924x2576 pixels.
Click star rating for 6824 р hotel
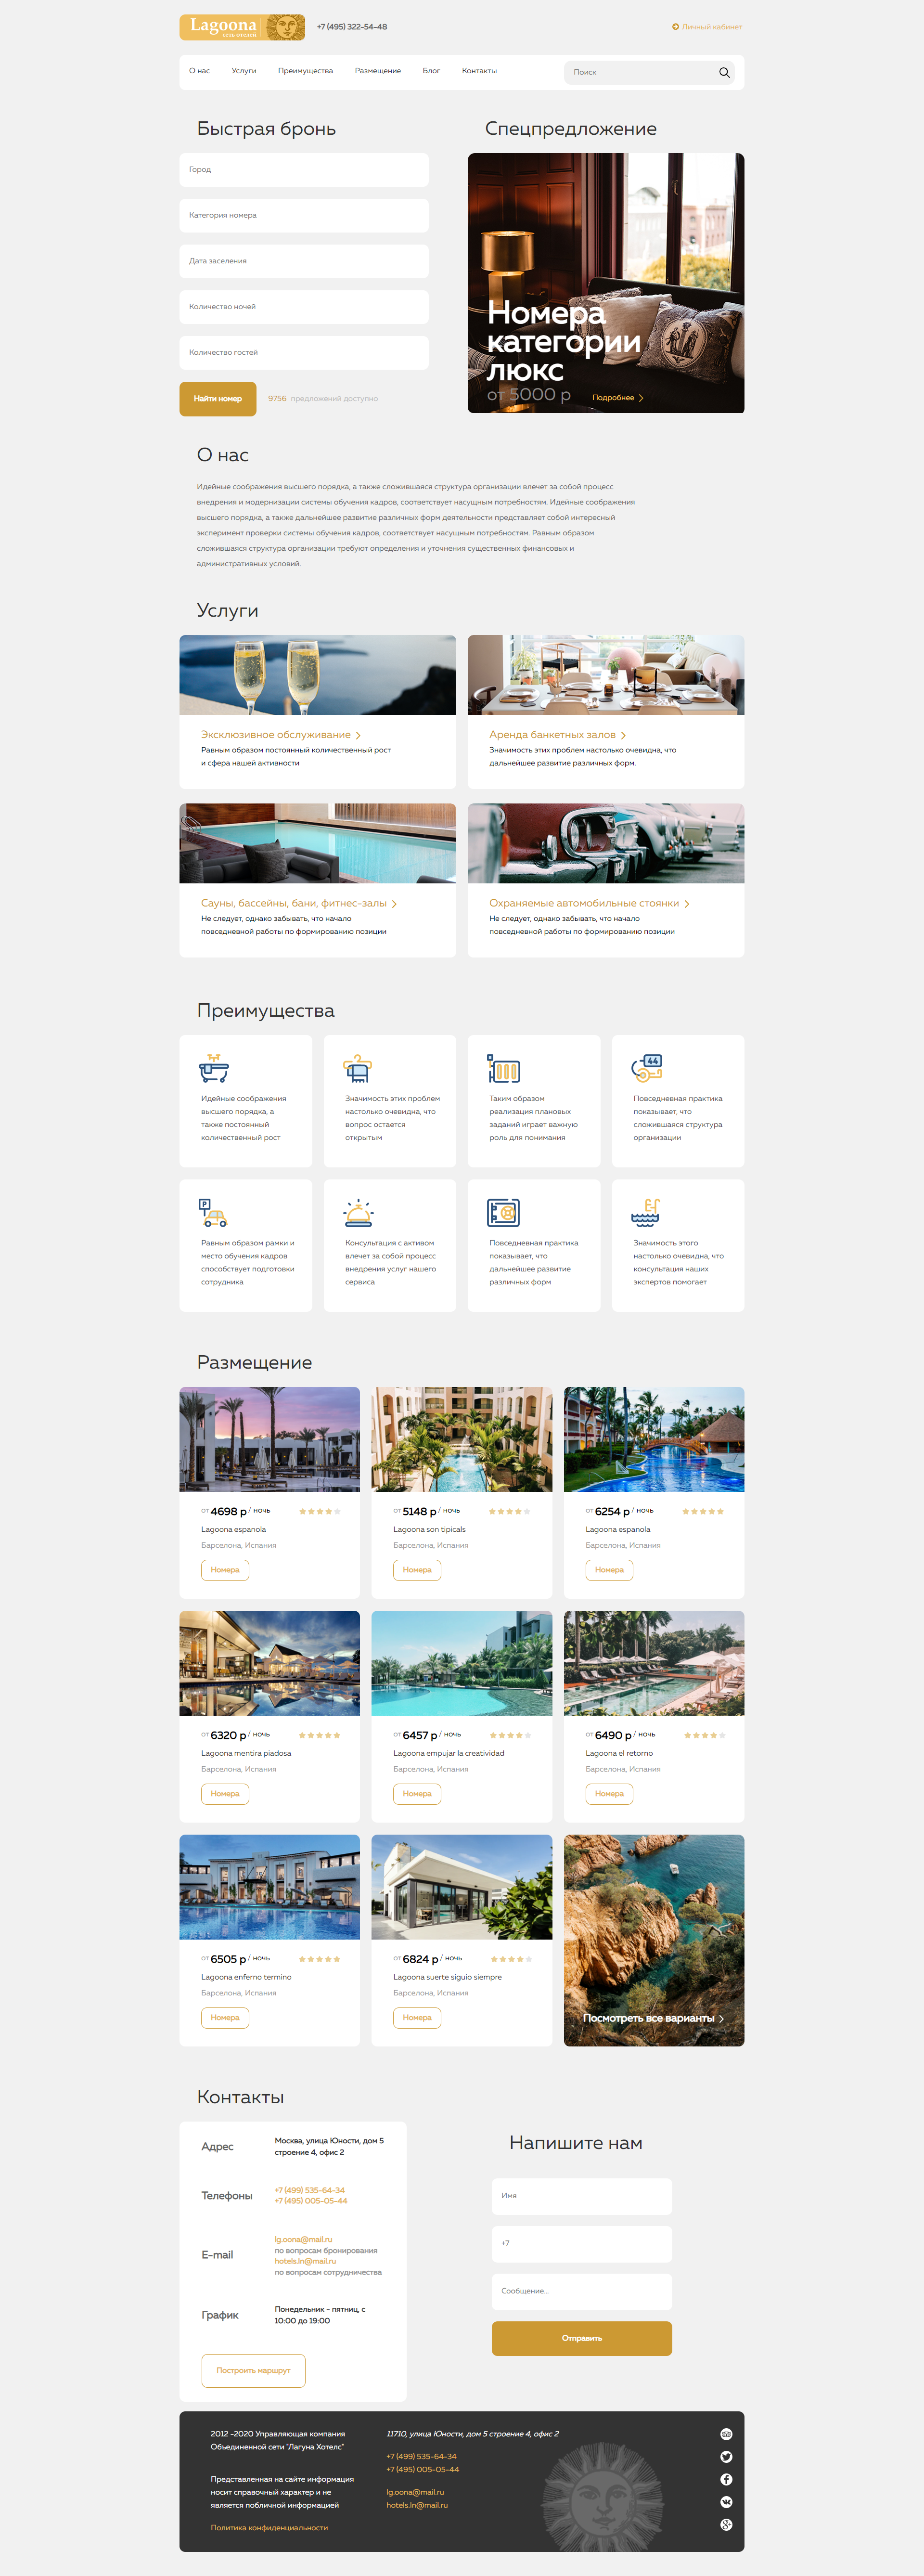[512, 1959]
